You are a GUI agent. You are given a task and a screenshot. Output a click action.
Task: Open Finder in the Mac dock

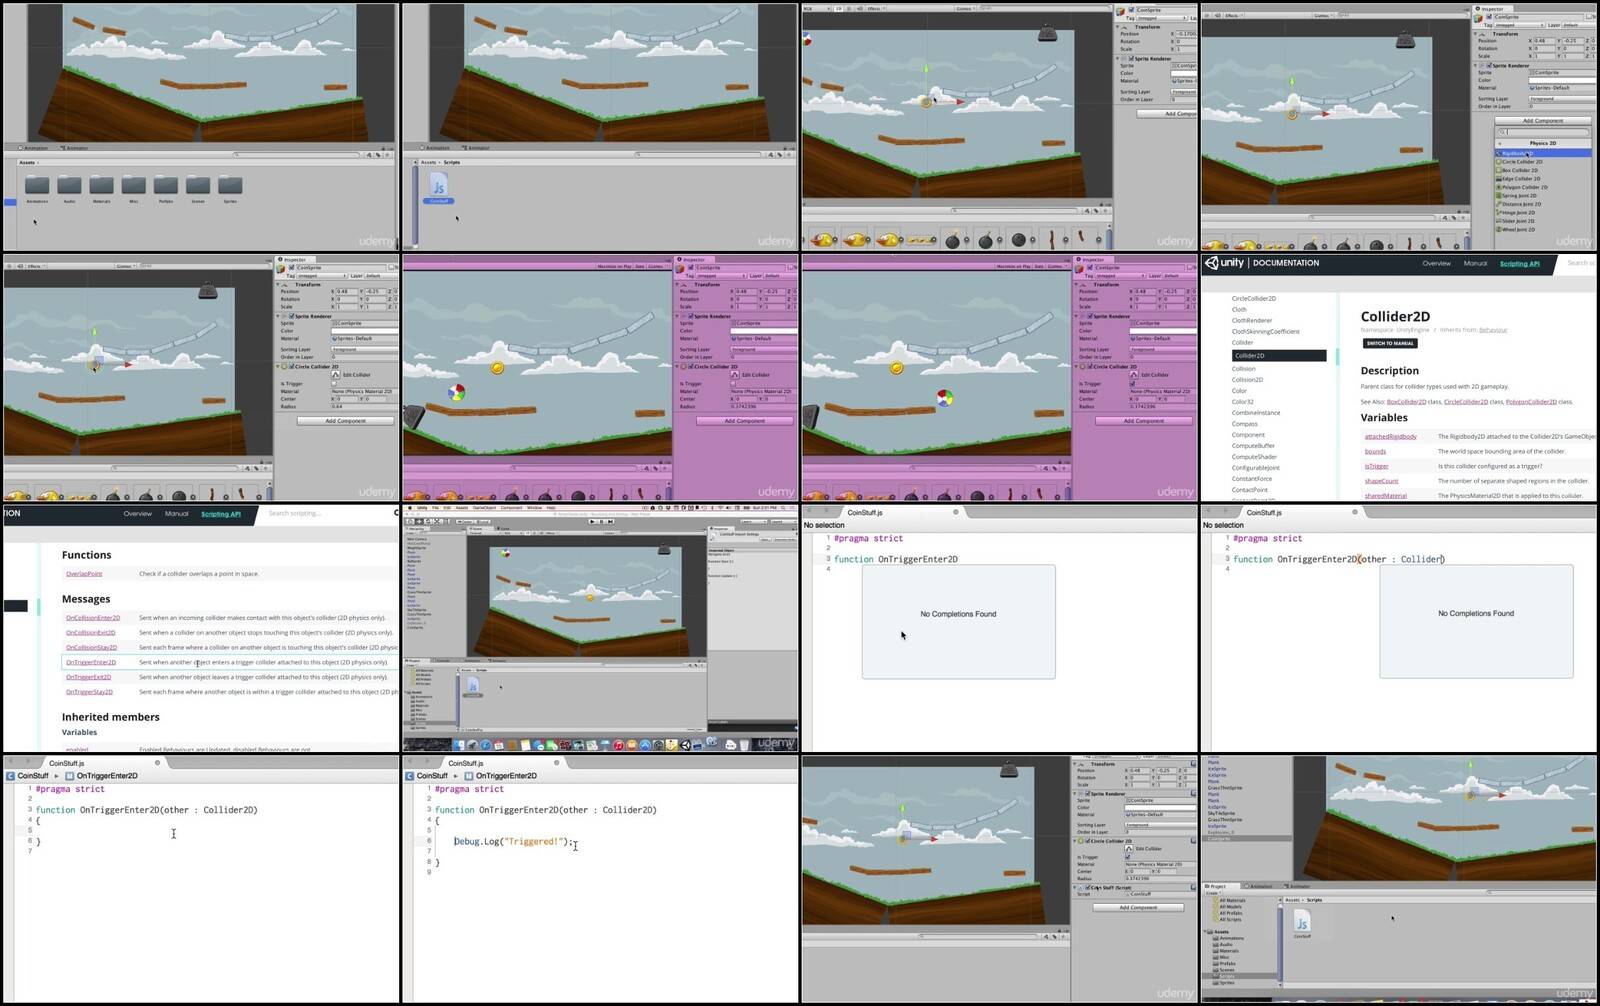coord(459,745)
